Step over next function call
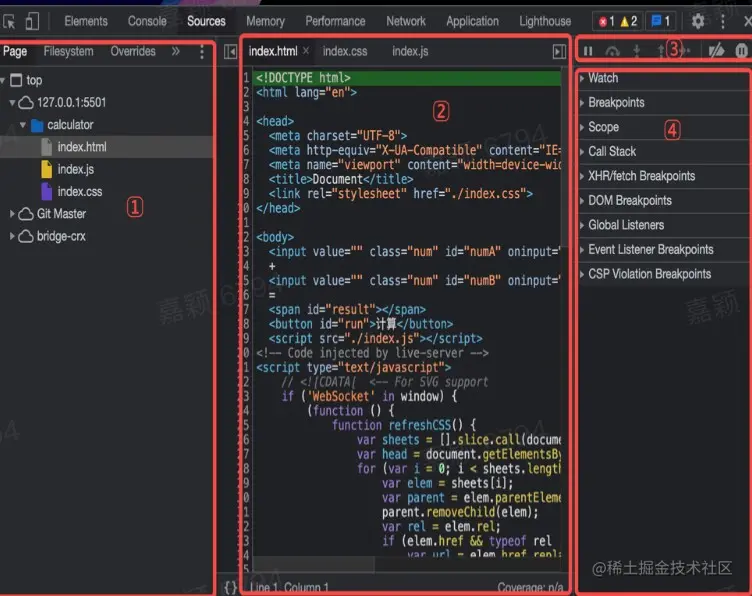 pos(612,51)
